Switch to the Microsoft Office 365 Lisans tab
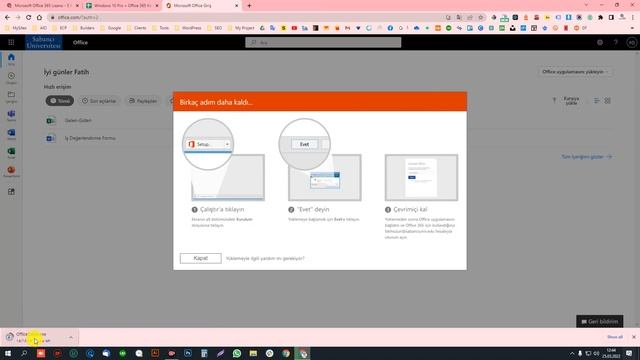The height and width of the screenshot is (360, 640). tap(41, 6)
